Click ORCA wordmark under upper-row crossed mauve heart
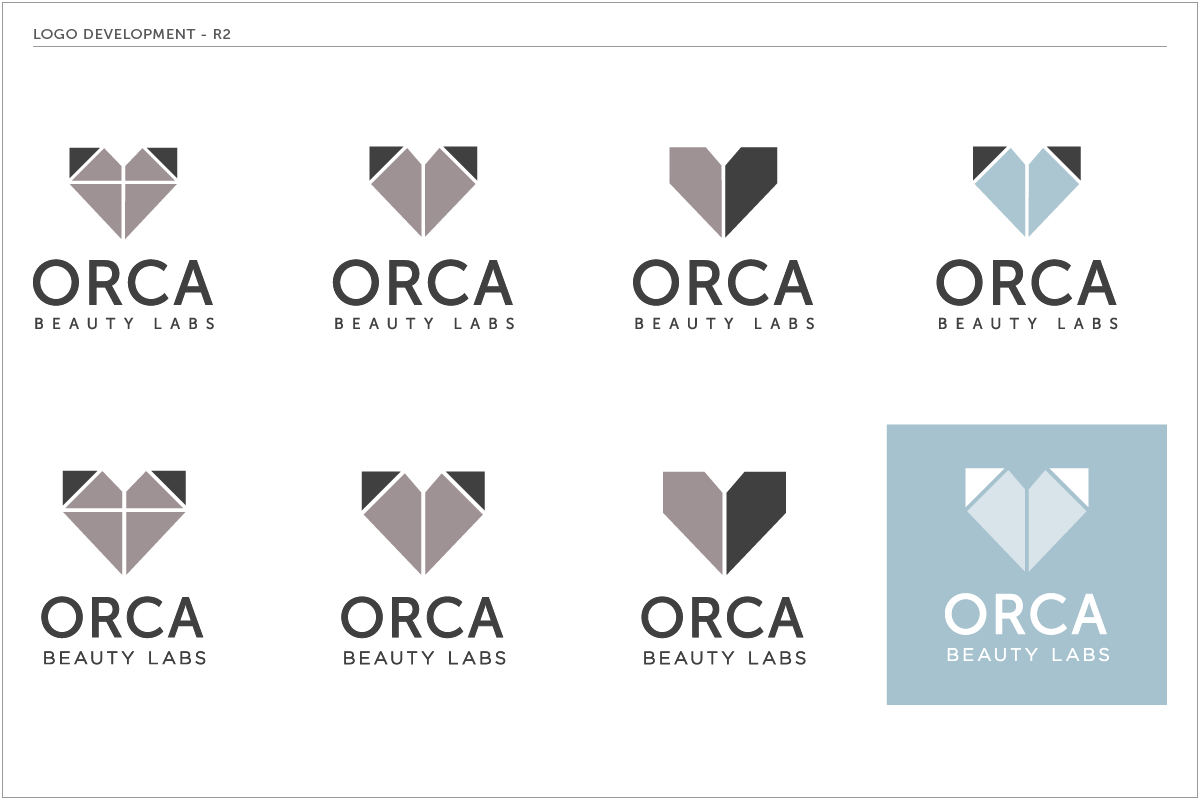 123,282
